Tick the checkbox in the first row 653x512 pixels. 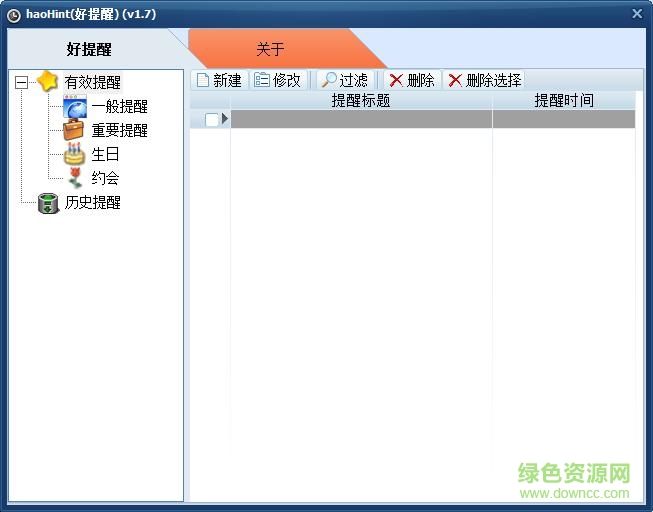211,120
